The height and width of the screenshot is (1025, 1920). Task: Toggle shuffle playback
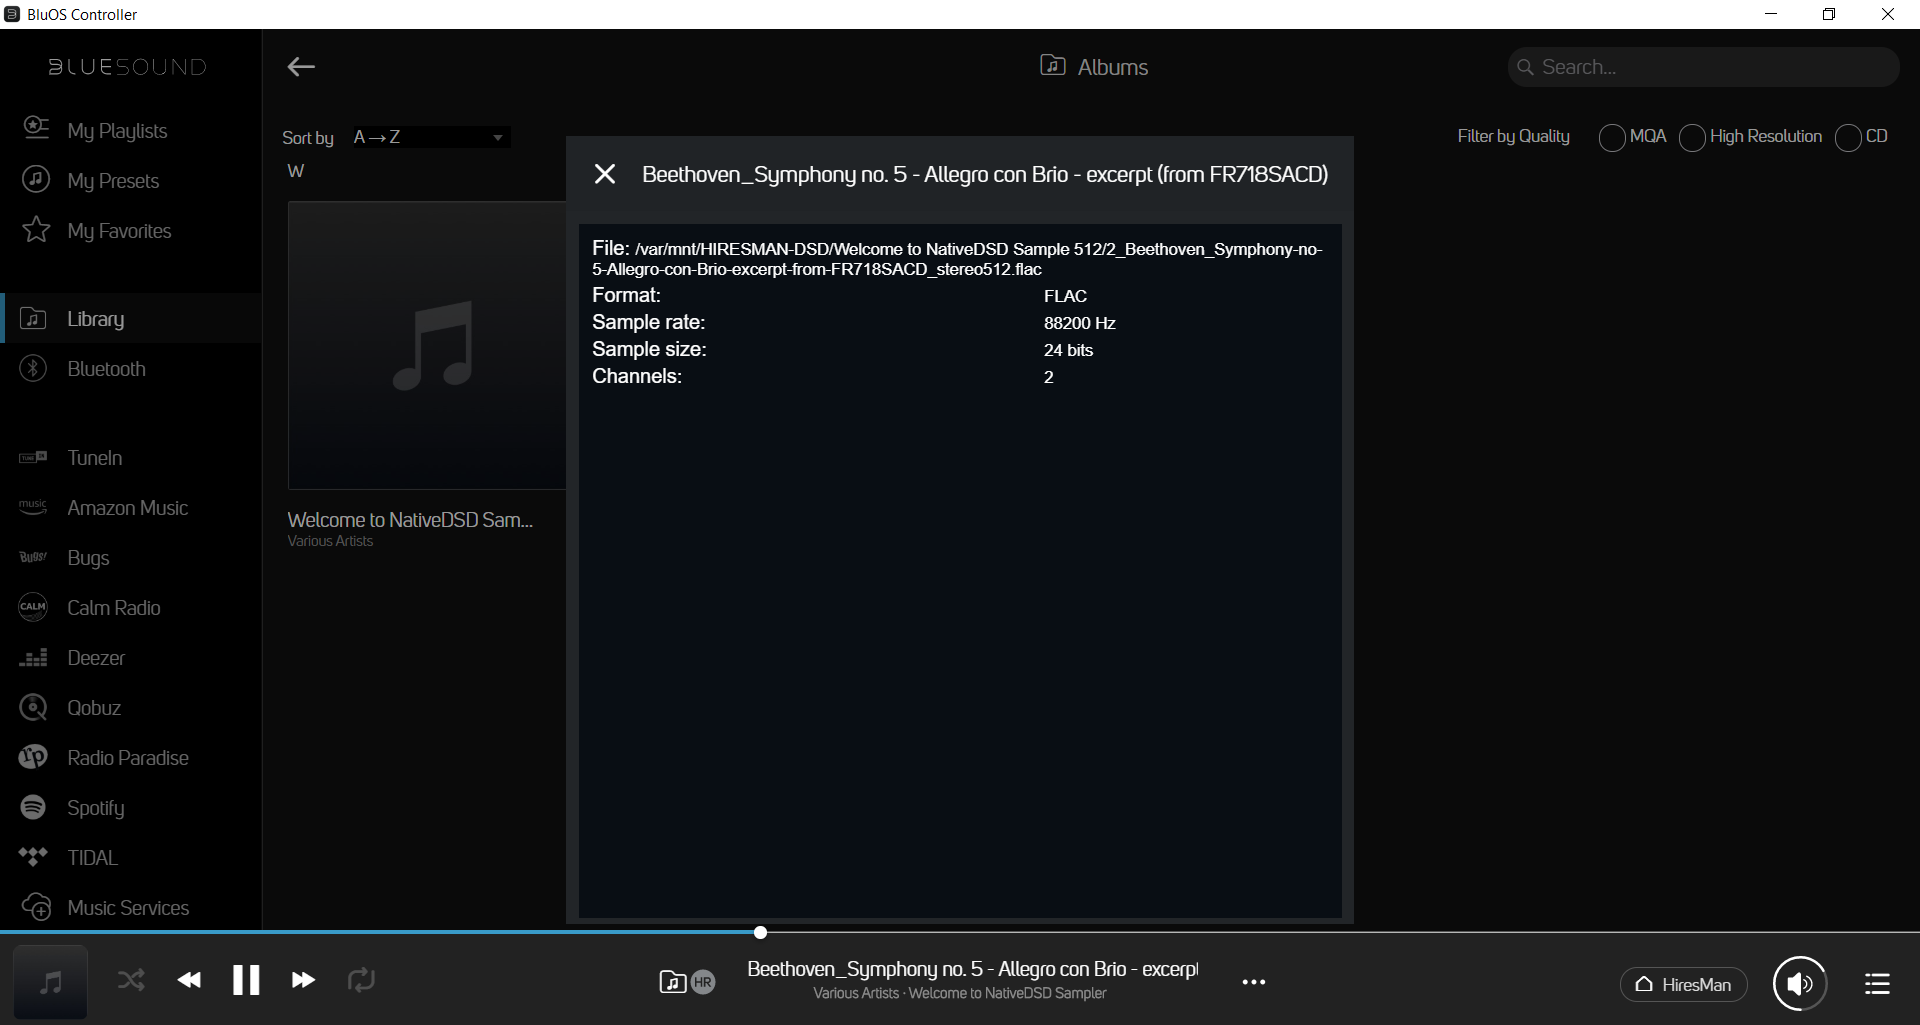click(x=131, y=980)
